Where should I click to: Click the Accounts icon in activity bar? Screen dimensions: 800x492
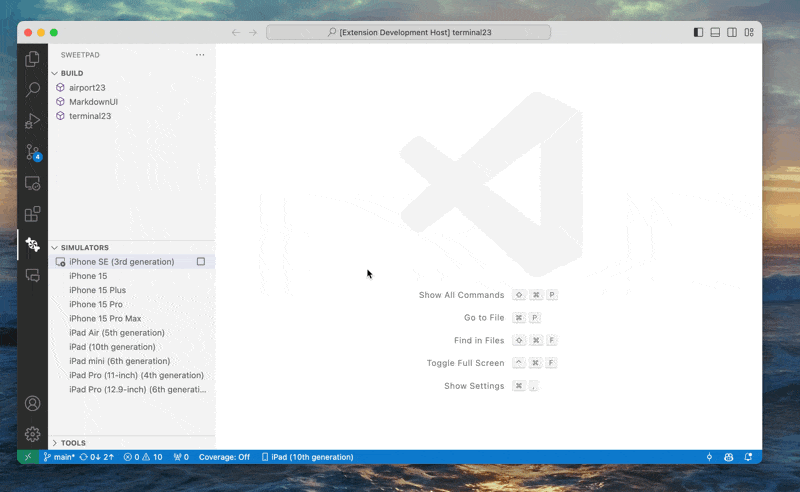pos(33,404)
